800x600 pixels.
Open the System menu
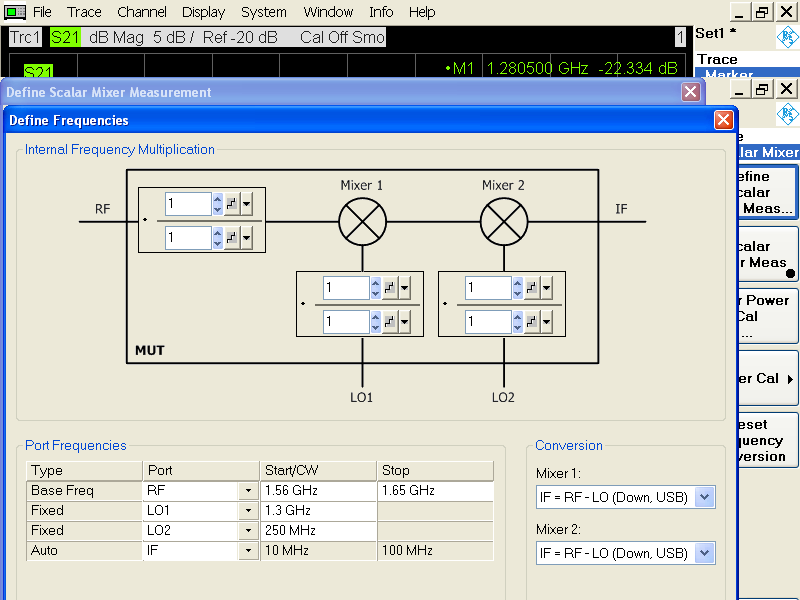coord(264,12)
